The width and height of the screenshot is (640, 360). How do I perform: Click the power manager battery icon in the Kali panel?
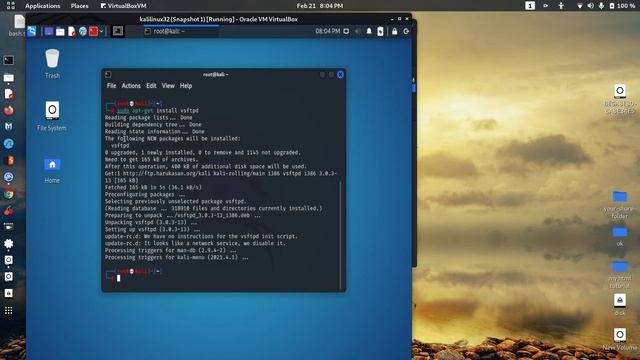380,31
